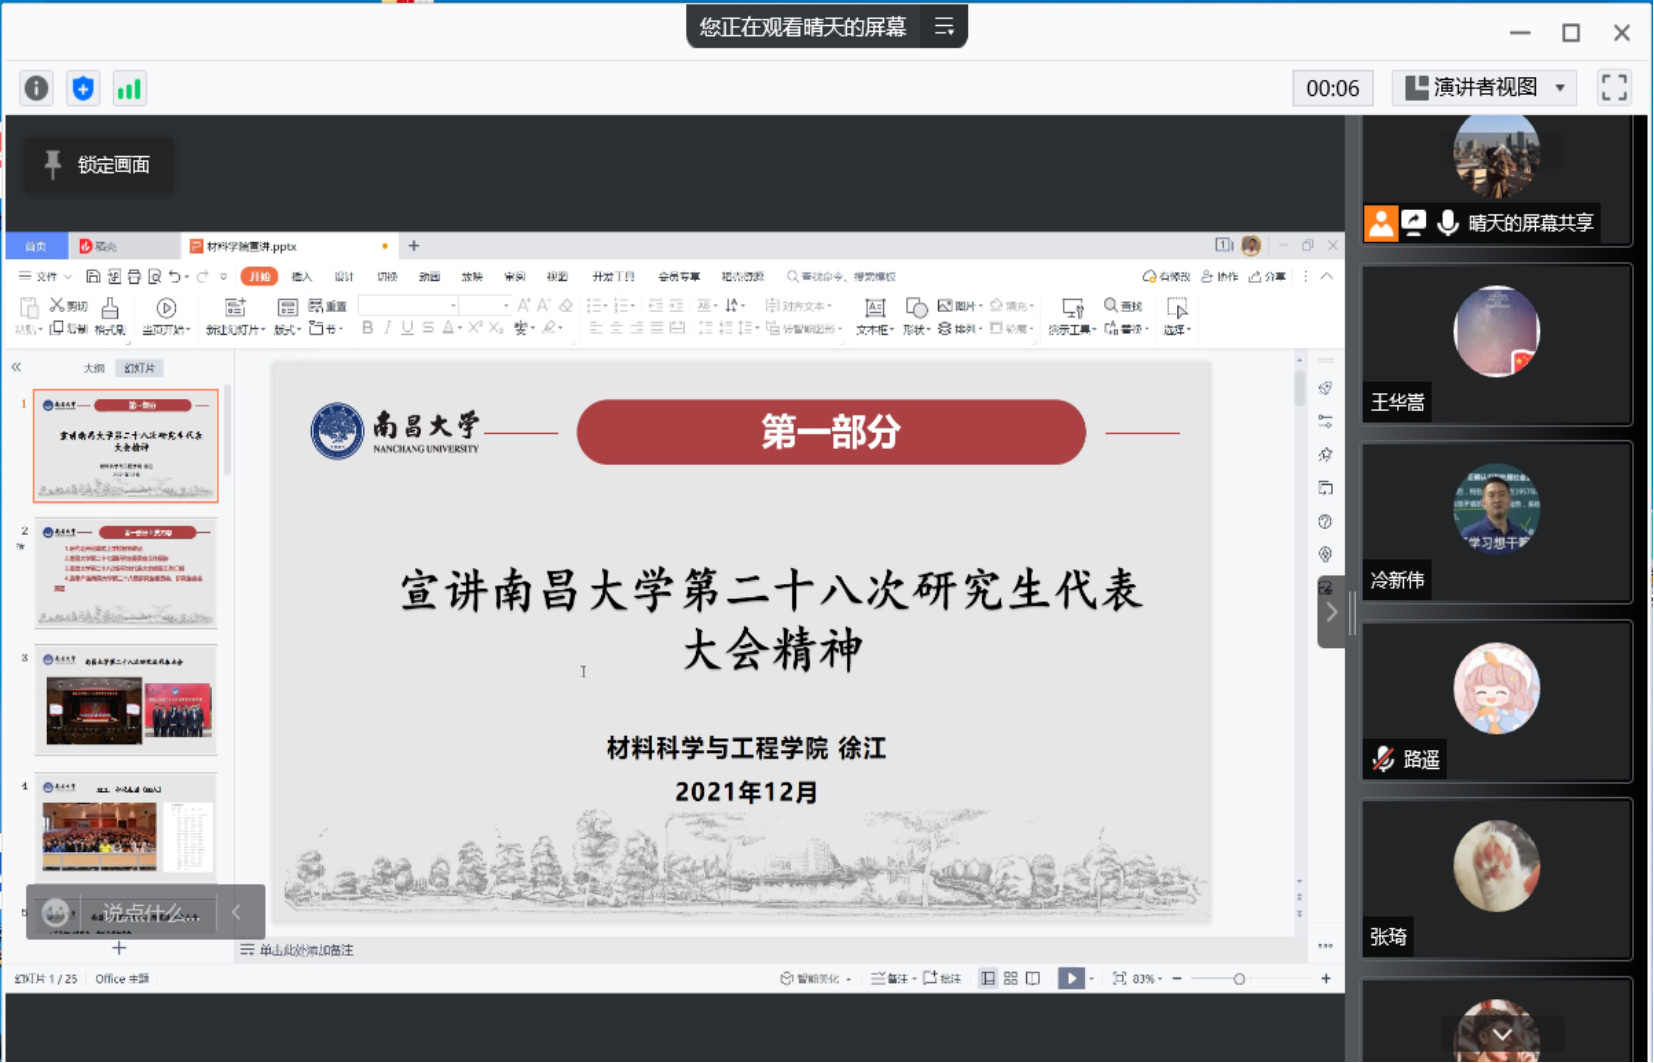Undo last action in WPS
This screenshot has height=1063, width=1654.
(x=175, y=276)
